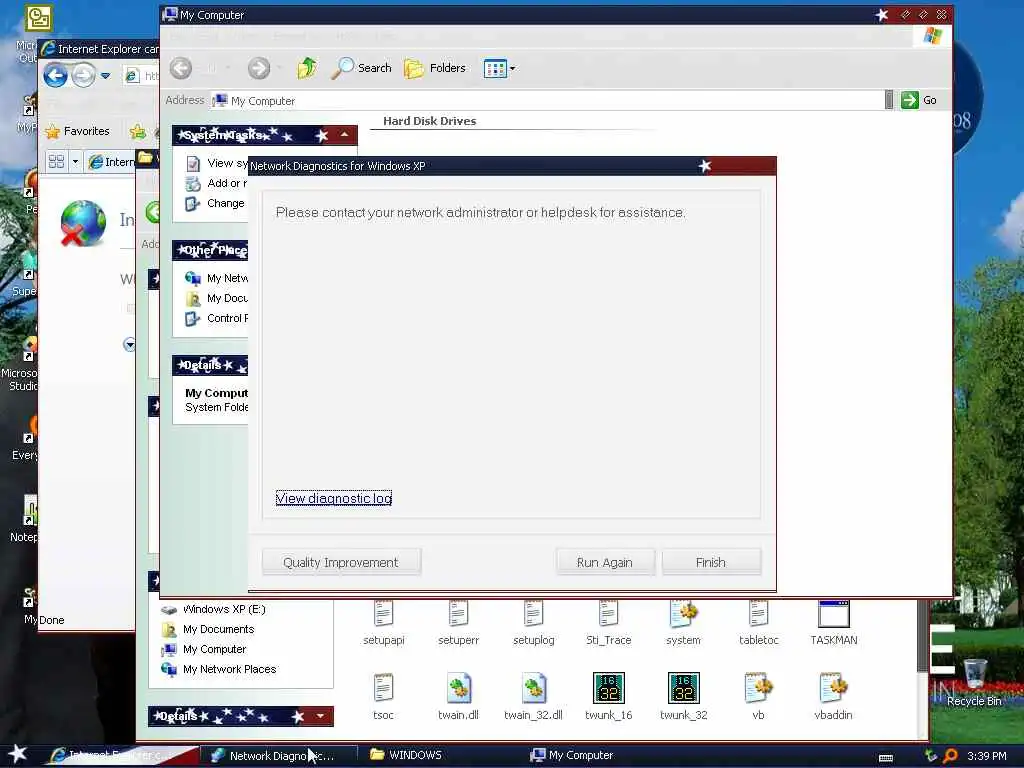Click the orange search icon in system tray
This screenshot has width=1024, height=768.
tap(951, 756)
